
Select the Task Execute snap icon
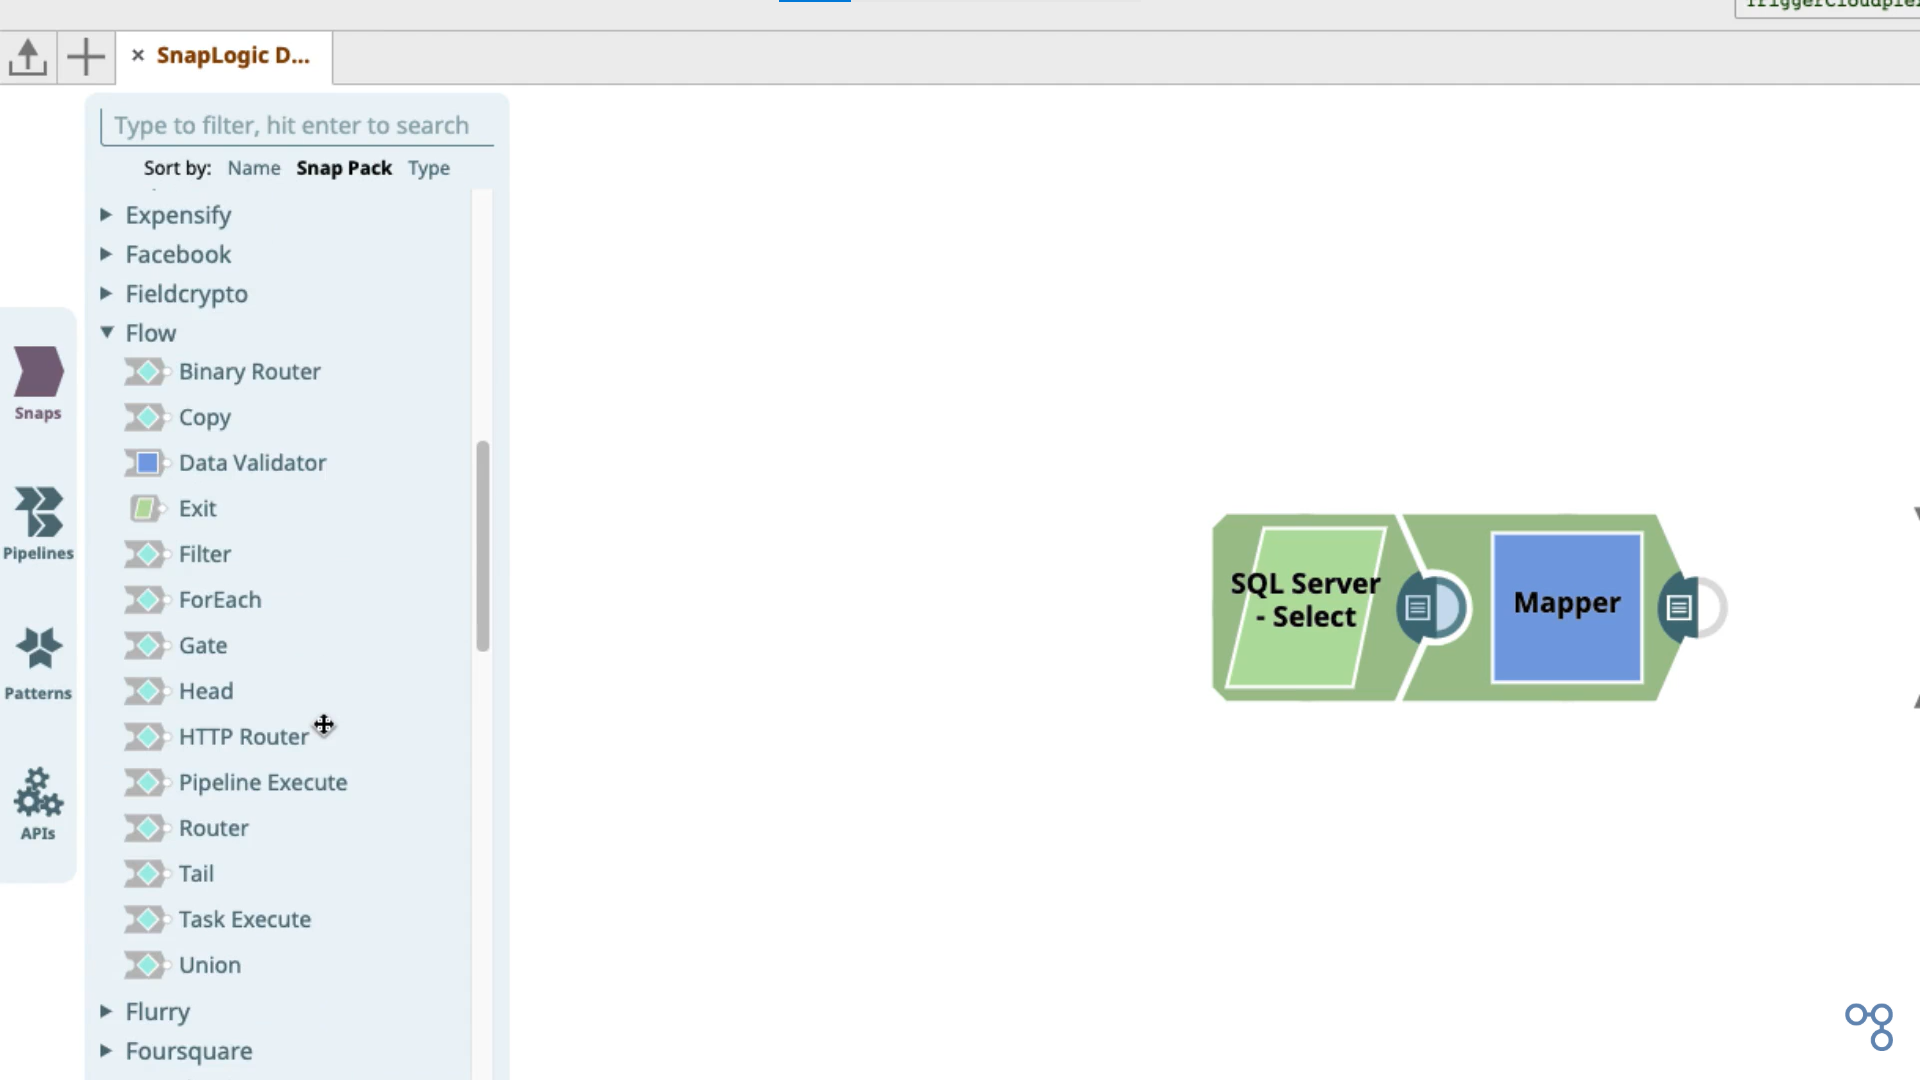(x=147, y=919)
